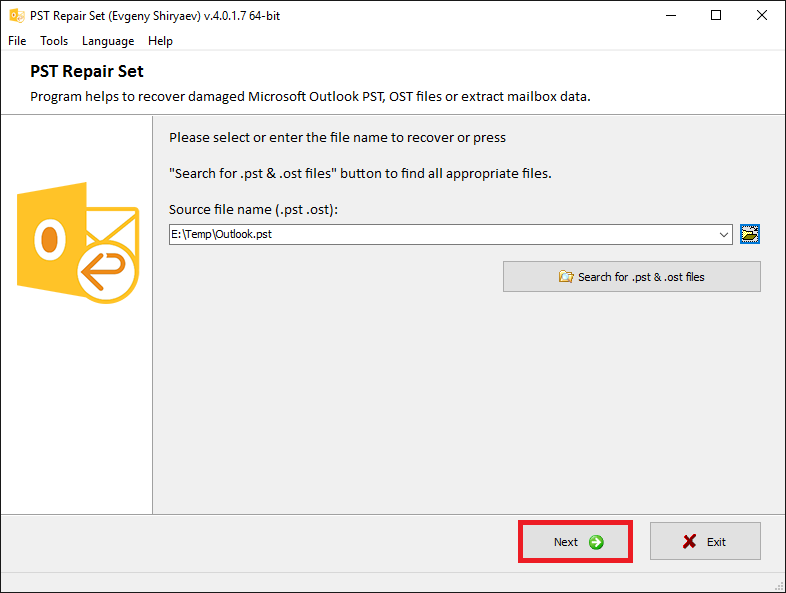Click the Exit button
The width and height of the screenshot is (786, 593).
point(705,541)
